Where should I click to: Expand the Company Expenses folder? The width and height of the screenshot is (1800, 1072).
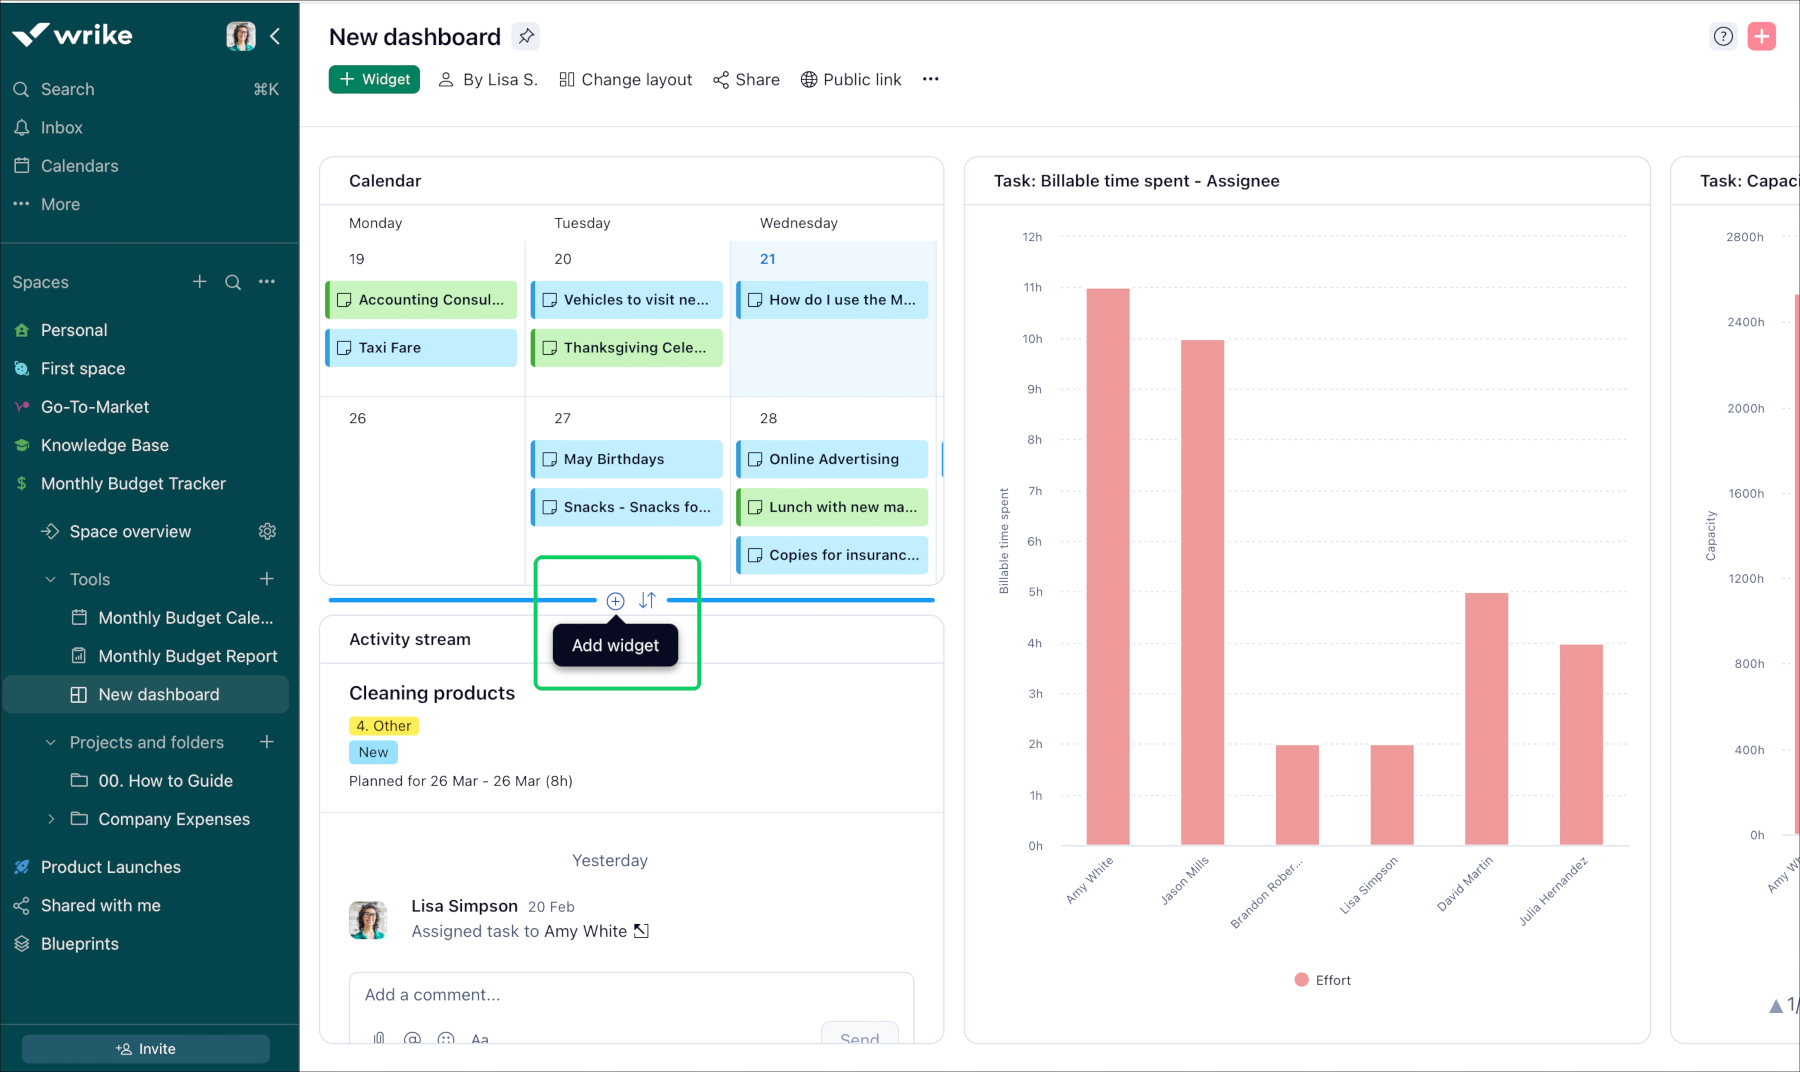coord(51,819)
